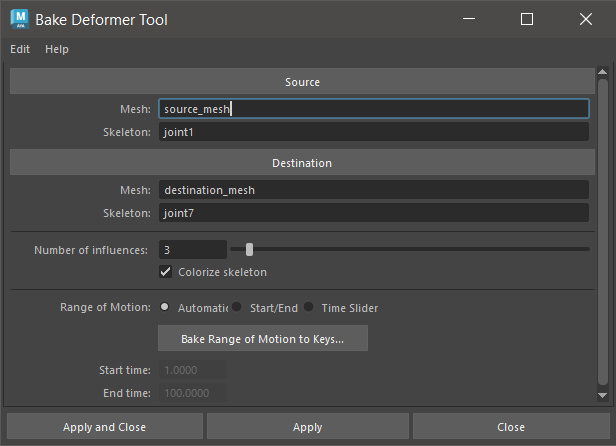Open the Help menu
The width and height of the screenshot is (616, 446).
point(57,49)
